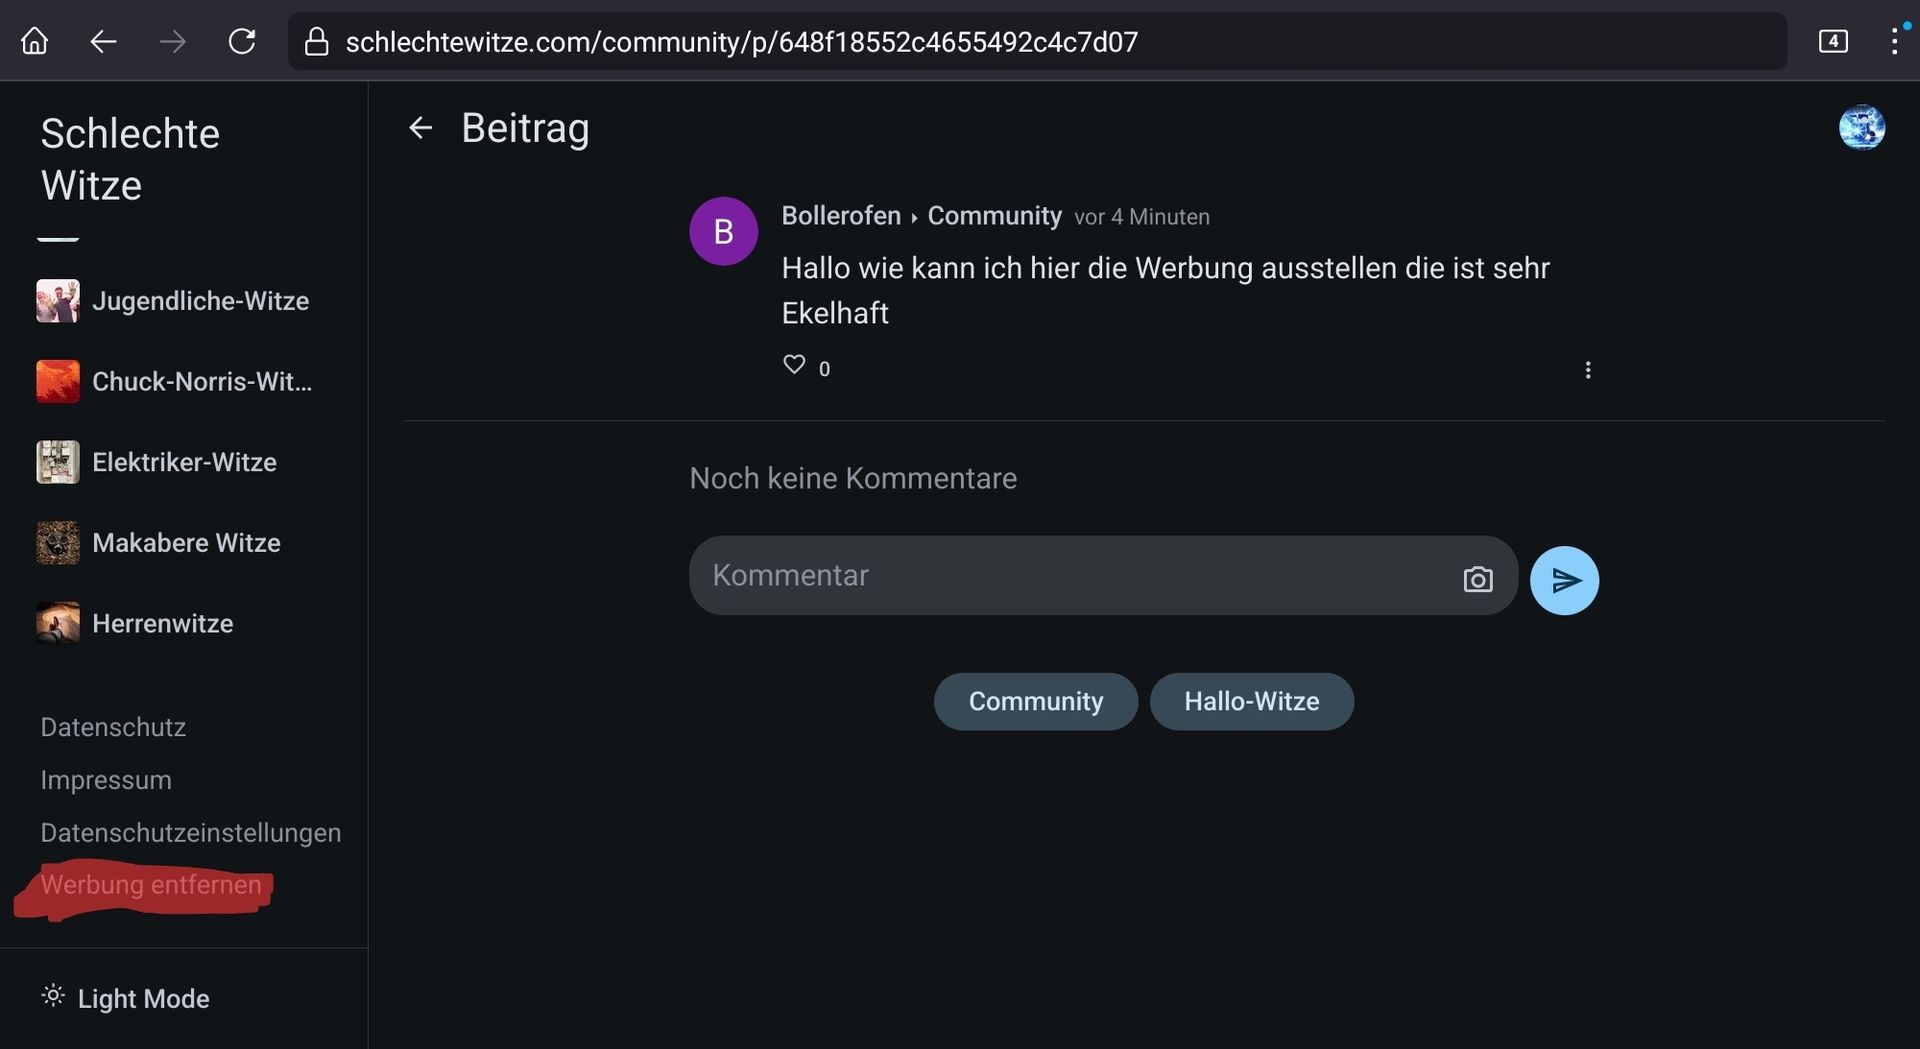The image size is (1920, 1049).
Task: Open browser three-dot menu
Action: click(1893, 41)
